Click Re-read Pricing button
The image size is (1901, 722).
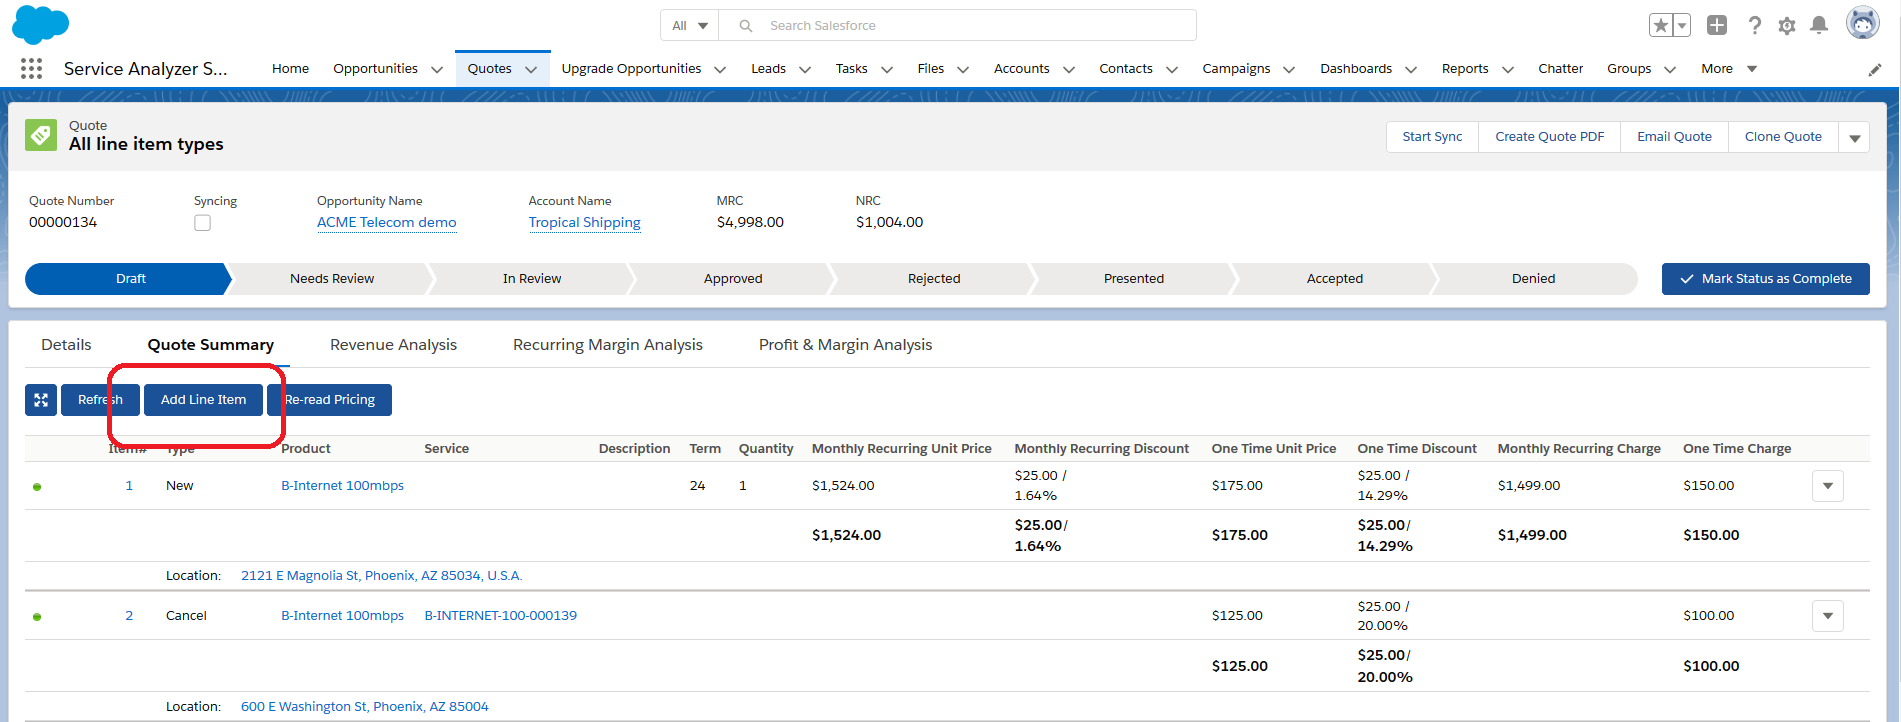coord(329,400)
